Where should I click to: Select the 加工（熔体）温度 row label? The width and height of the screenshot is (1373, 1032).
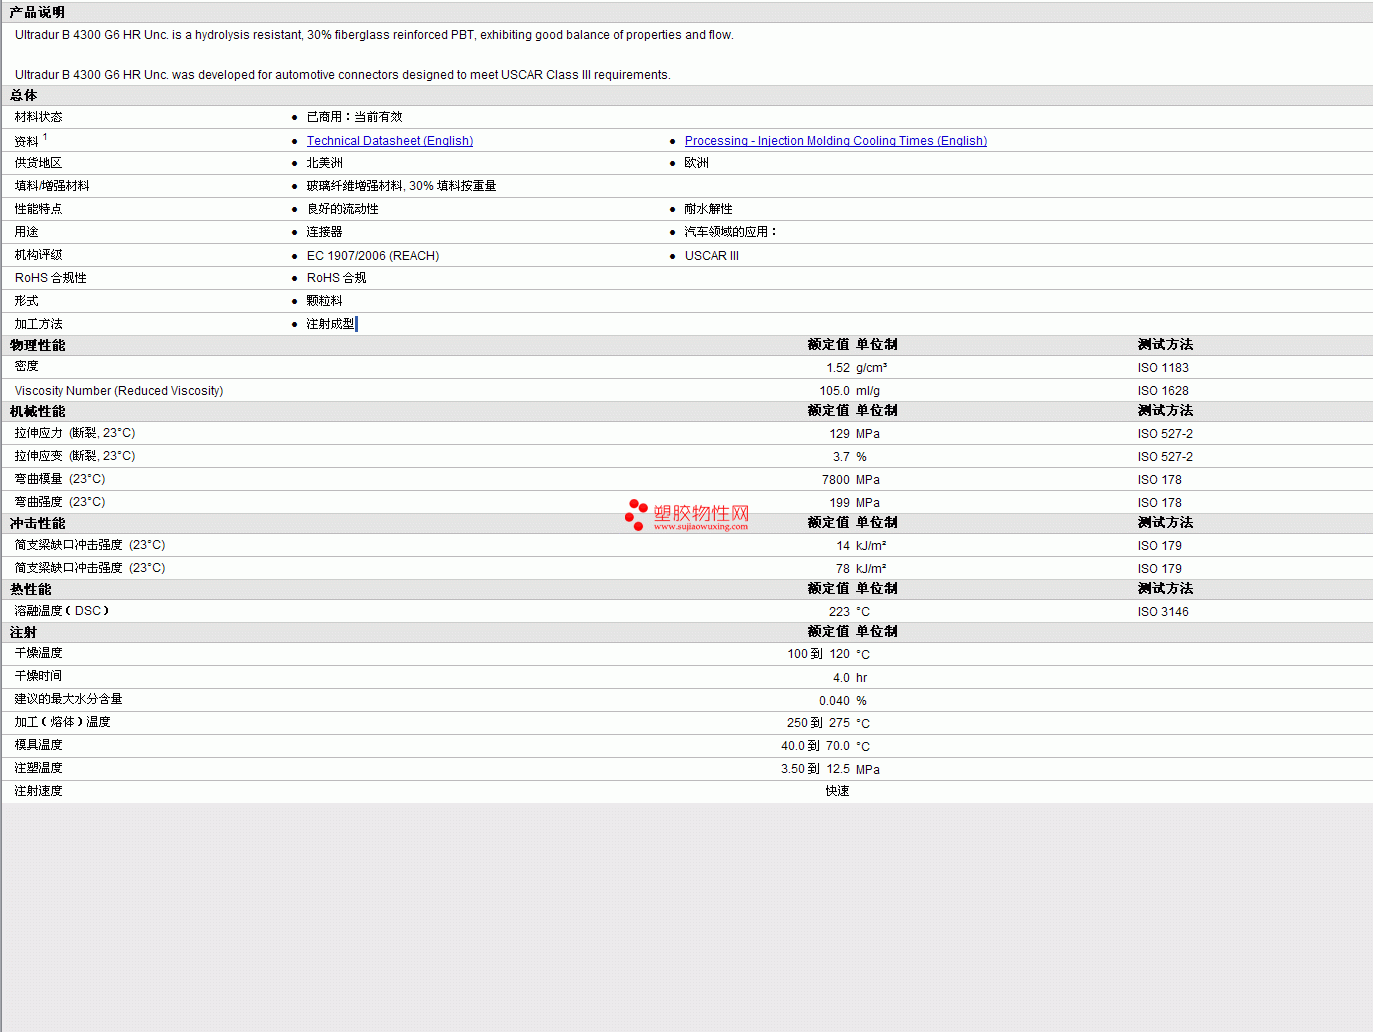click(62, 722)
